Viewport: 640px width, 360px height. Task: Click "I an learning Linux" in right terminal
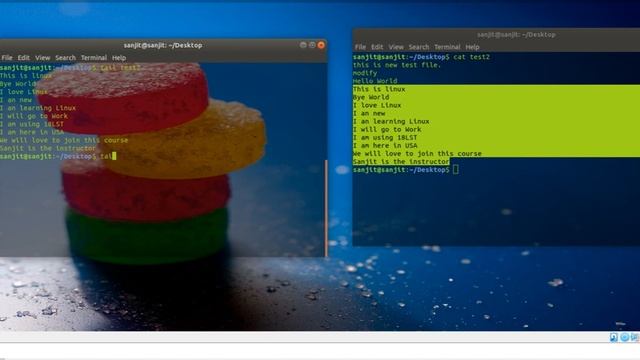(x=391, y=121)
